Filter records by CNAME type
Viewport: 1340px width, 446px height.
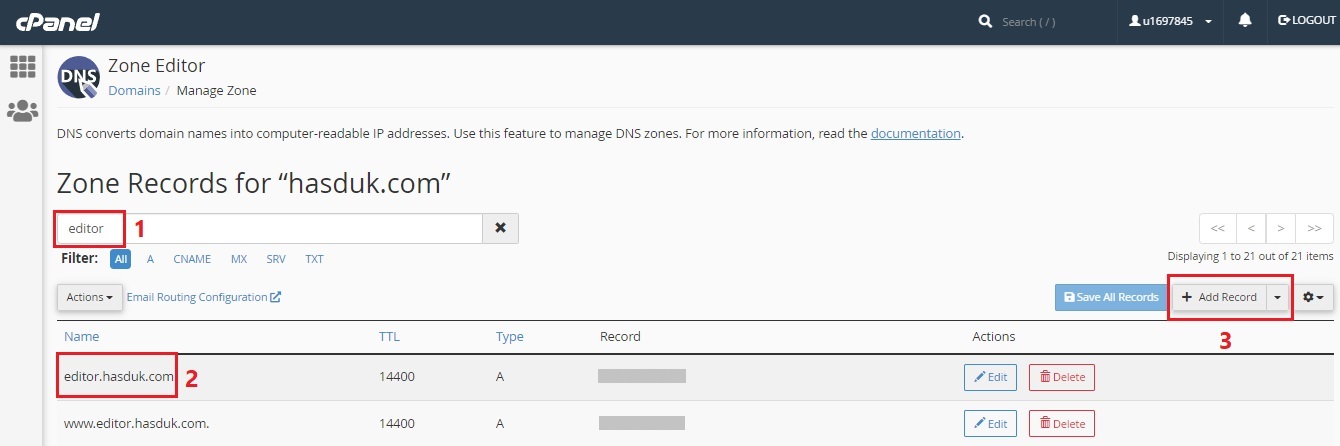click(192, 259)
